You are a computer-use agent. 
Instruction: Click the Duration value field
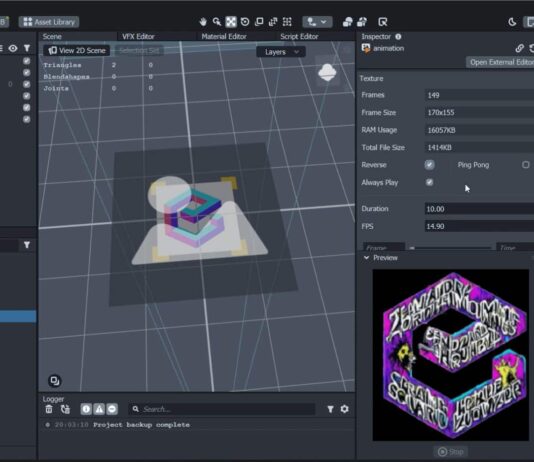coord(479,209)
